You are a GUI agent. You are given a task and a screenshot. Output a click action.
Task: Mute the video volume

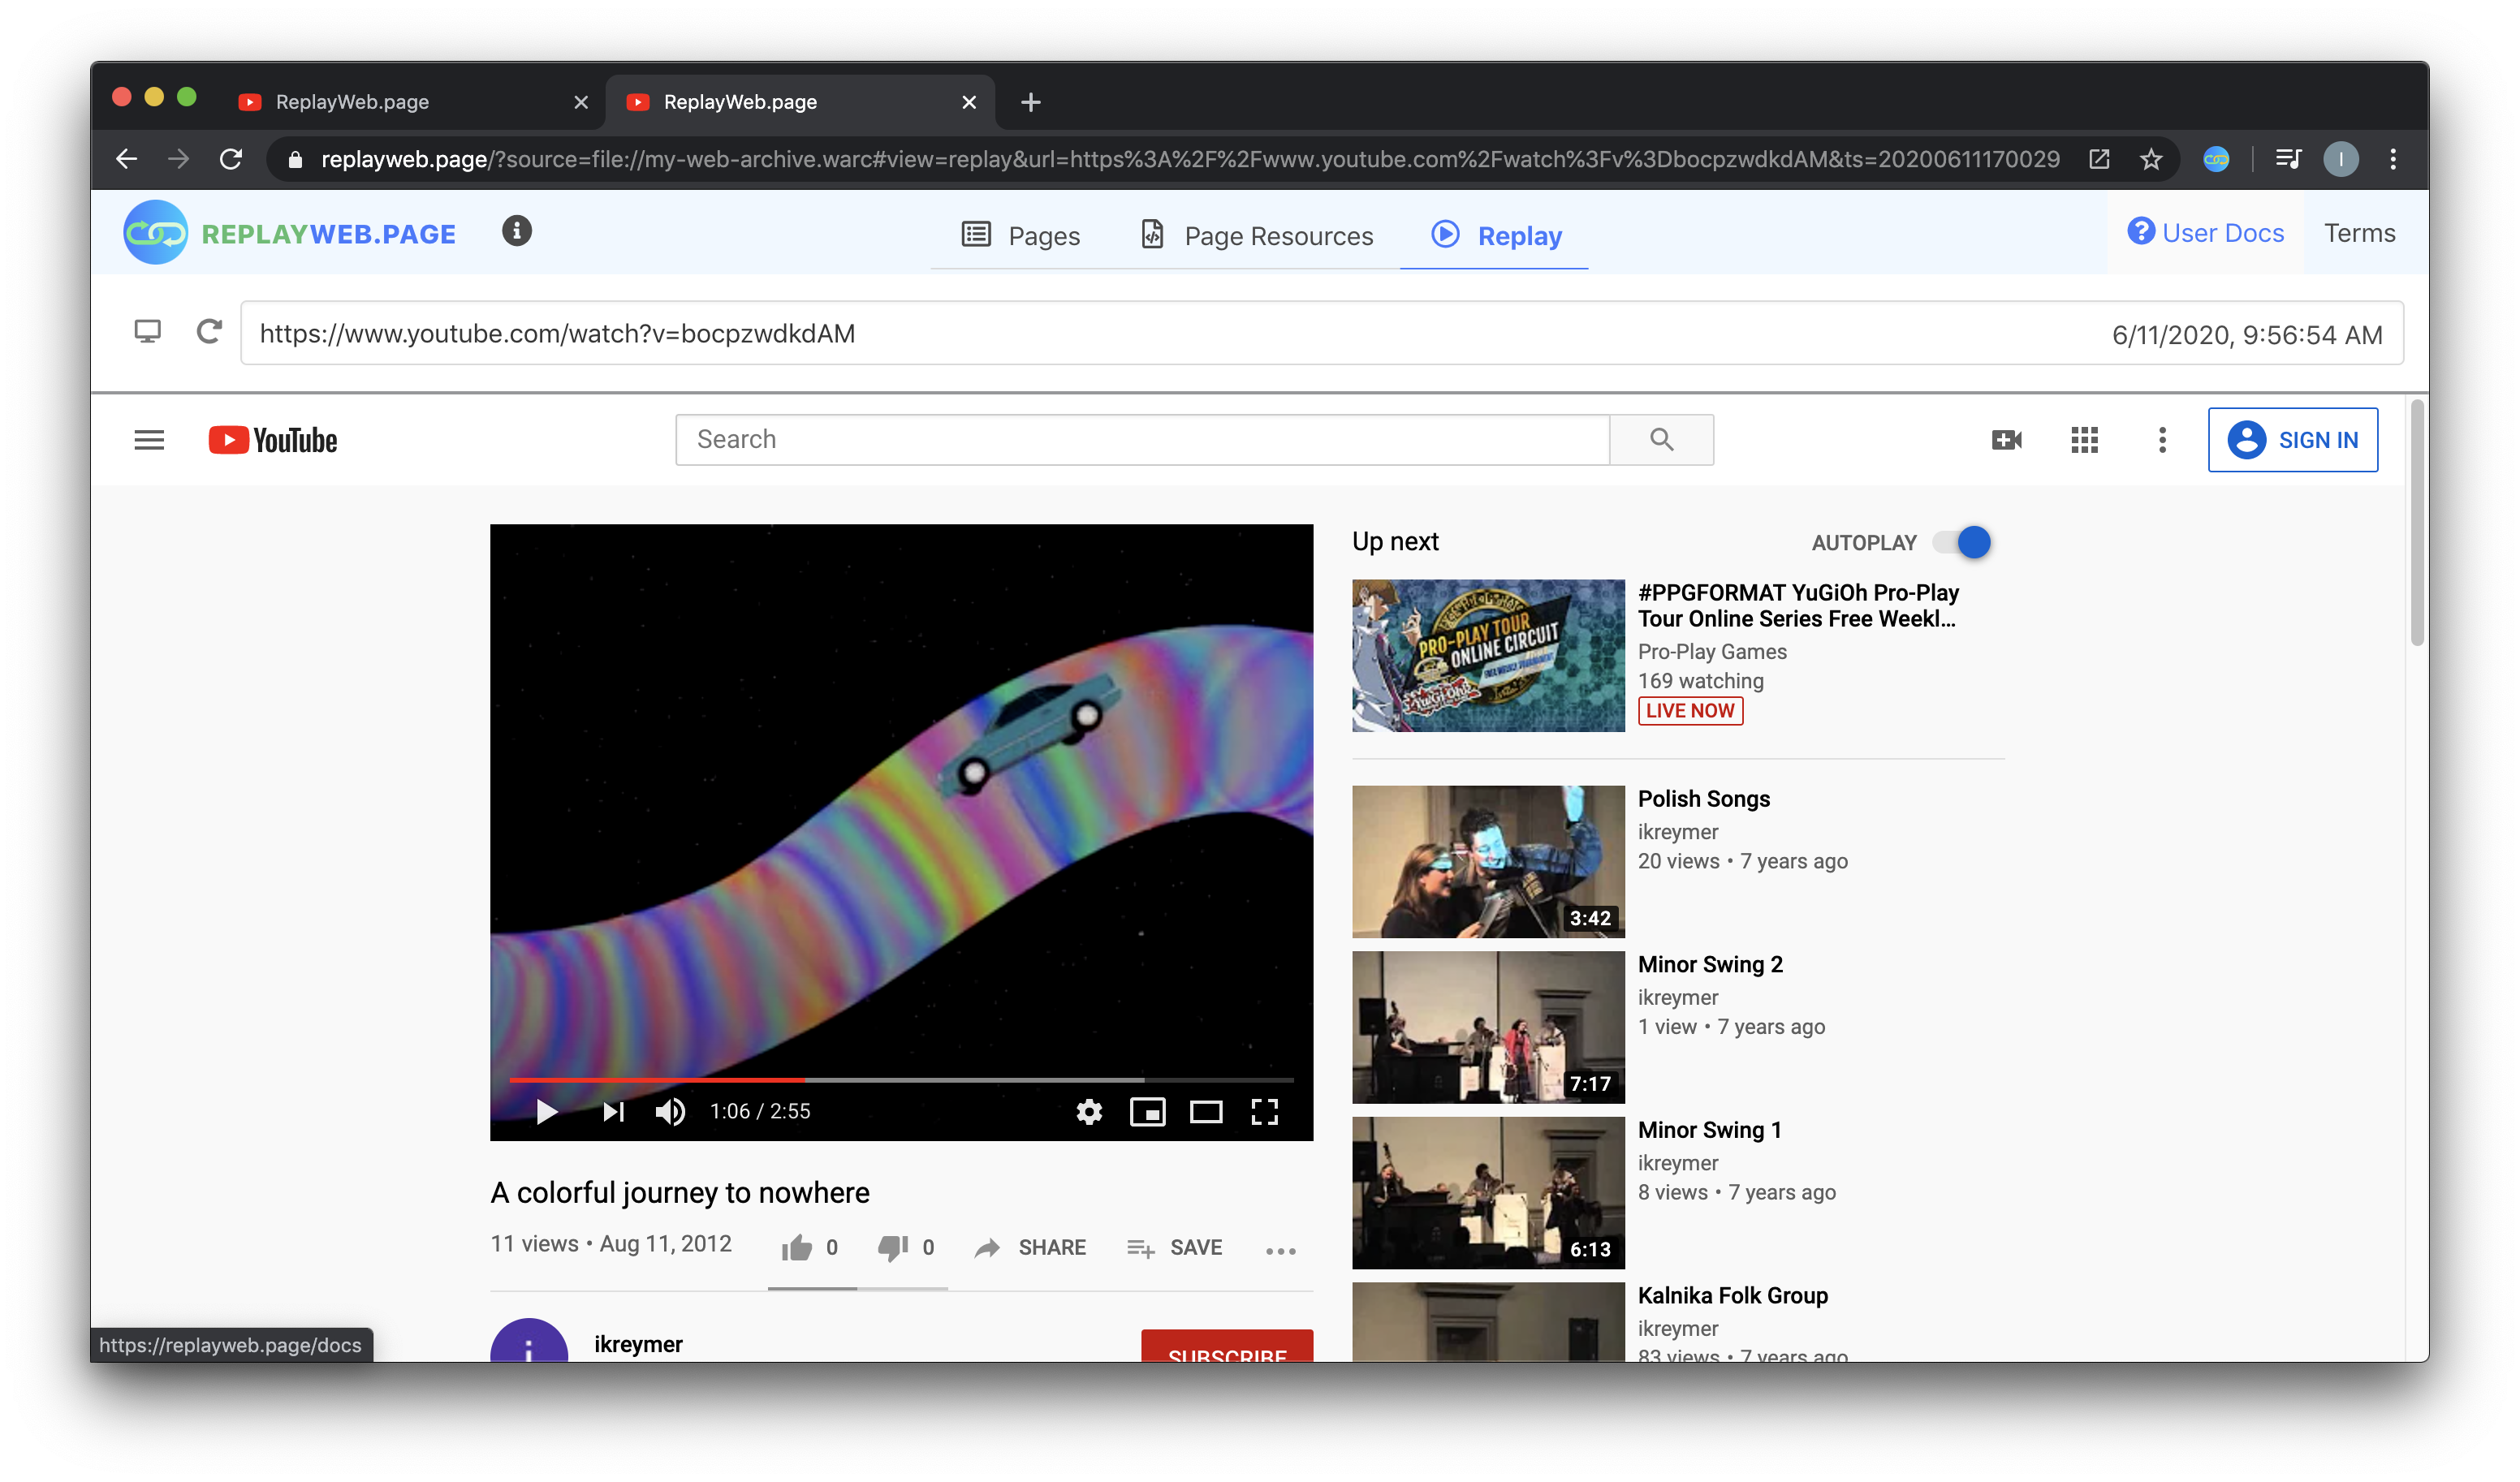coord(670,1112)
